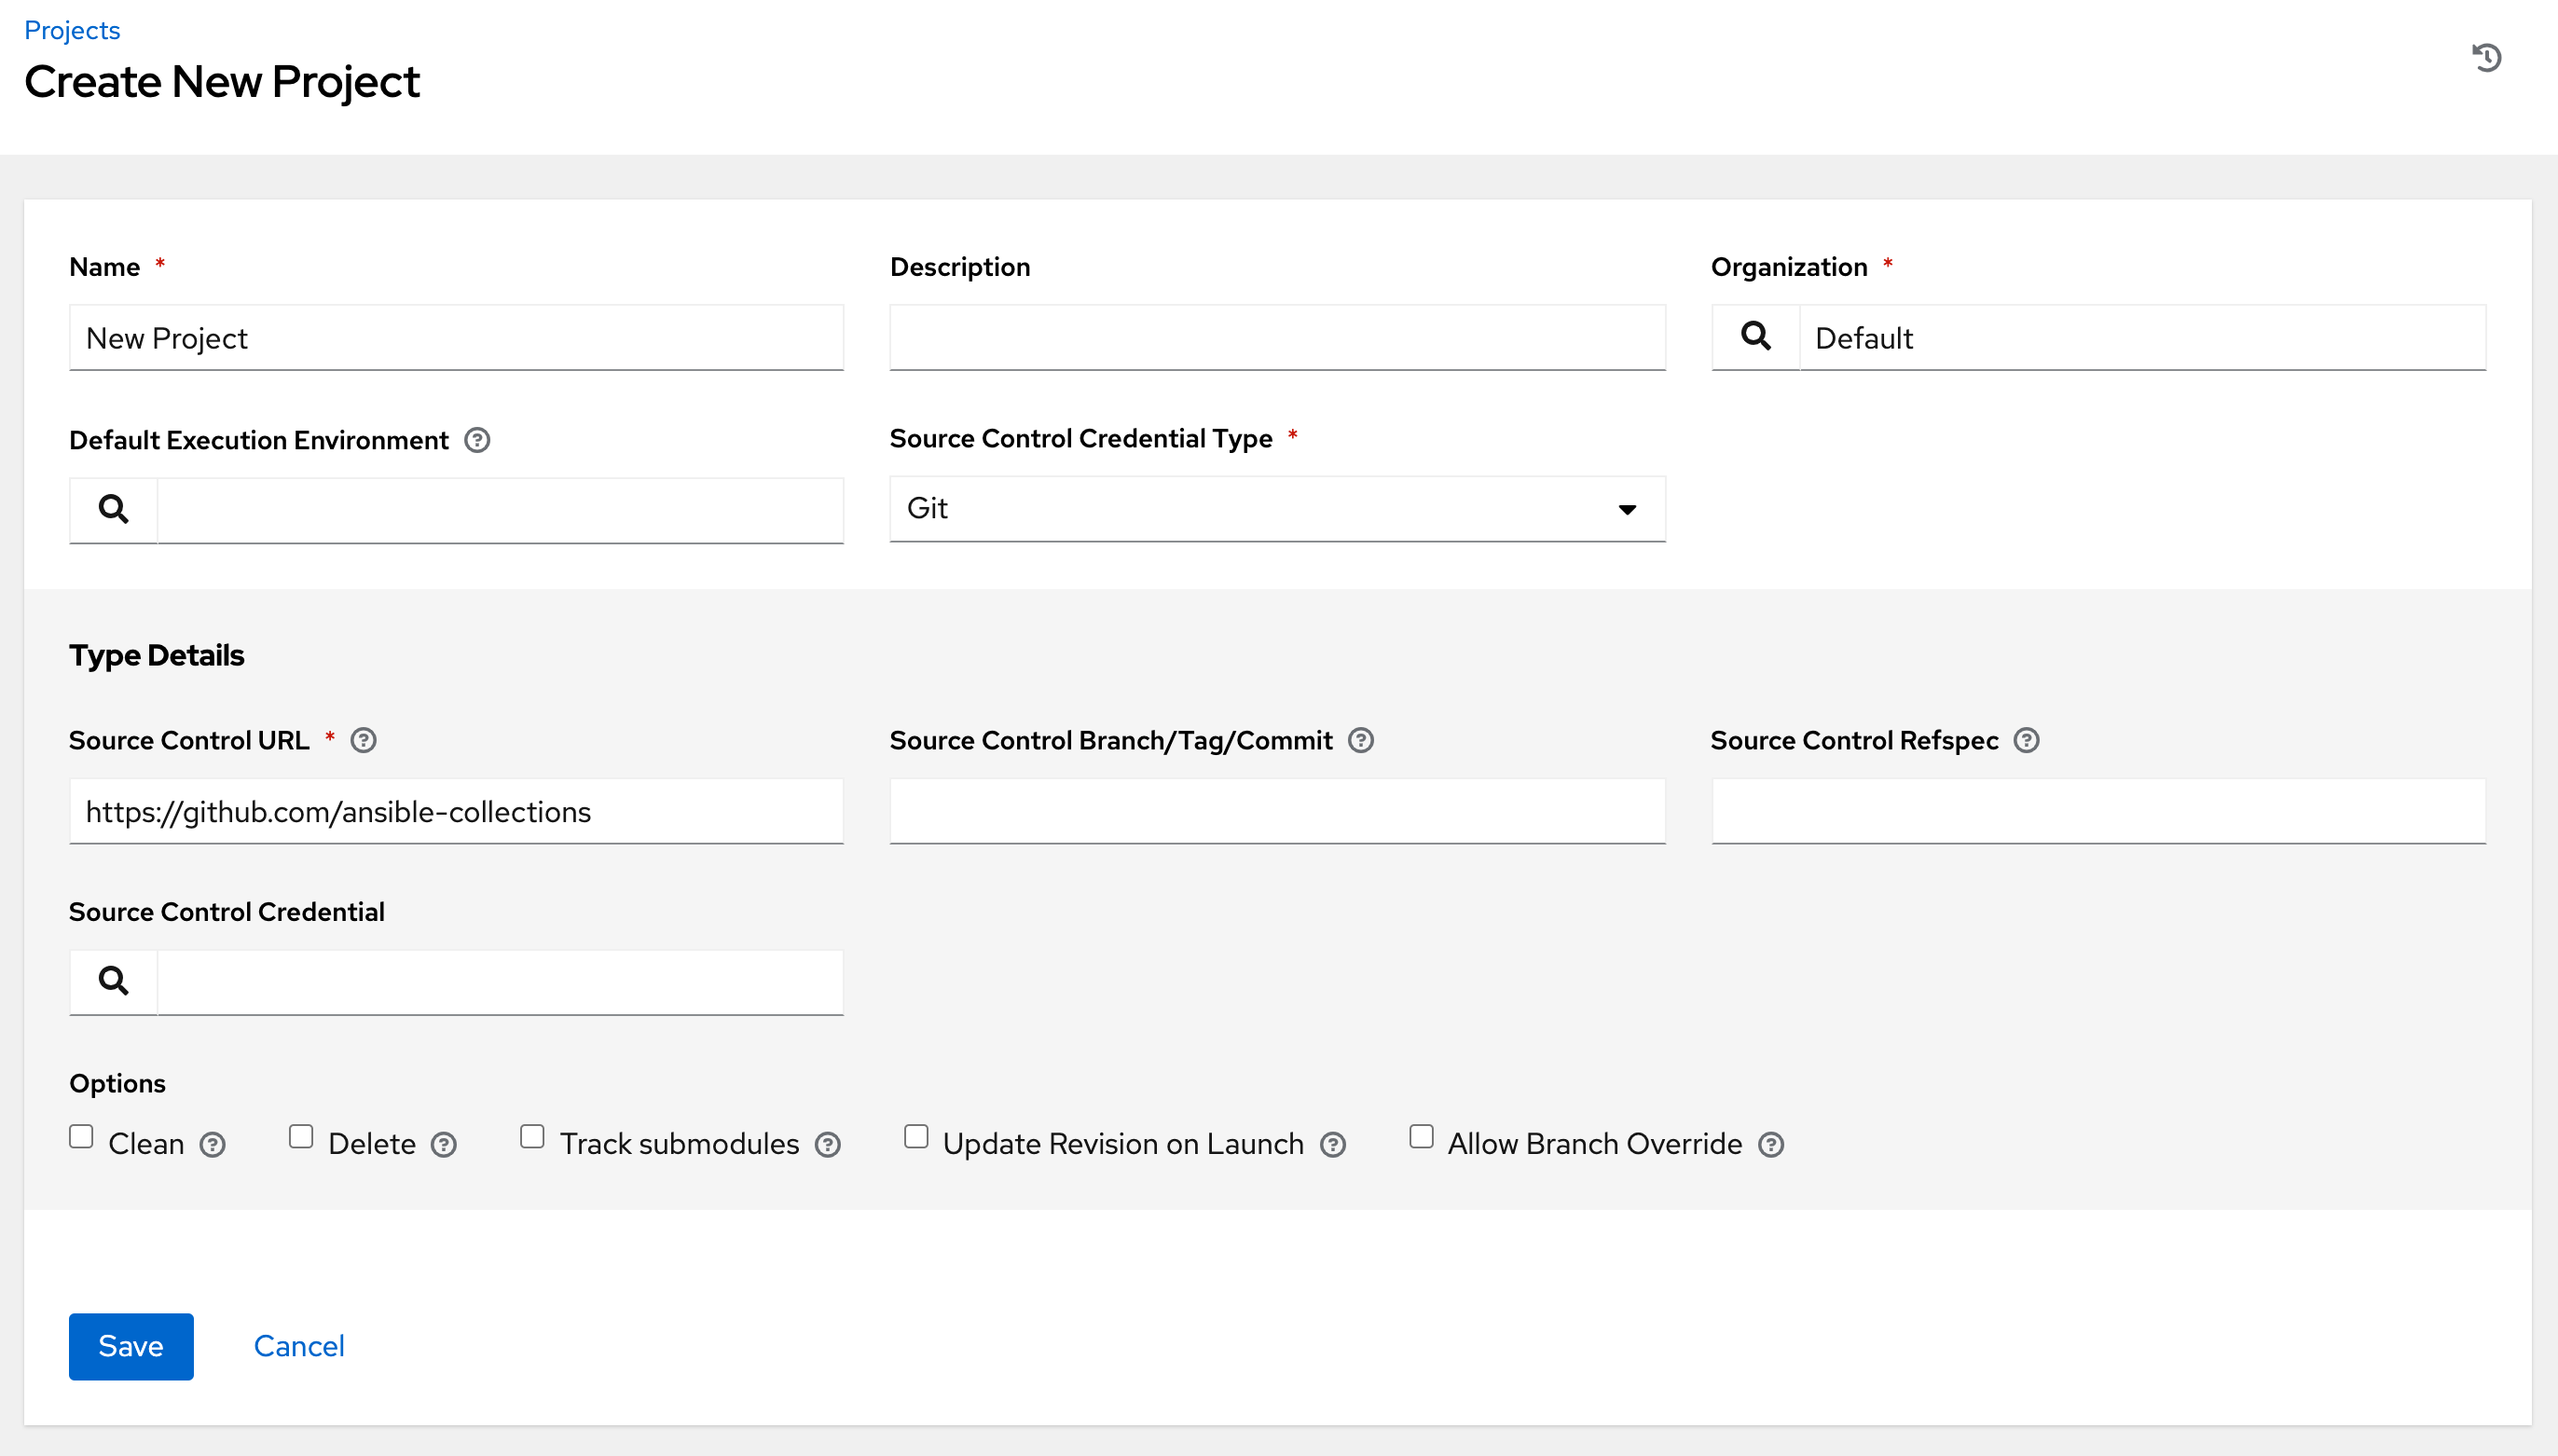Open Source Control Credential search lookup
Viewport: 2558px width, 1456px height.
pos(113,982)
